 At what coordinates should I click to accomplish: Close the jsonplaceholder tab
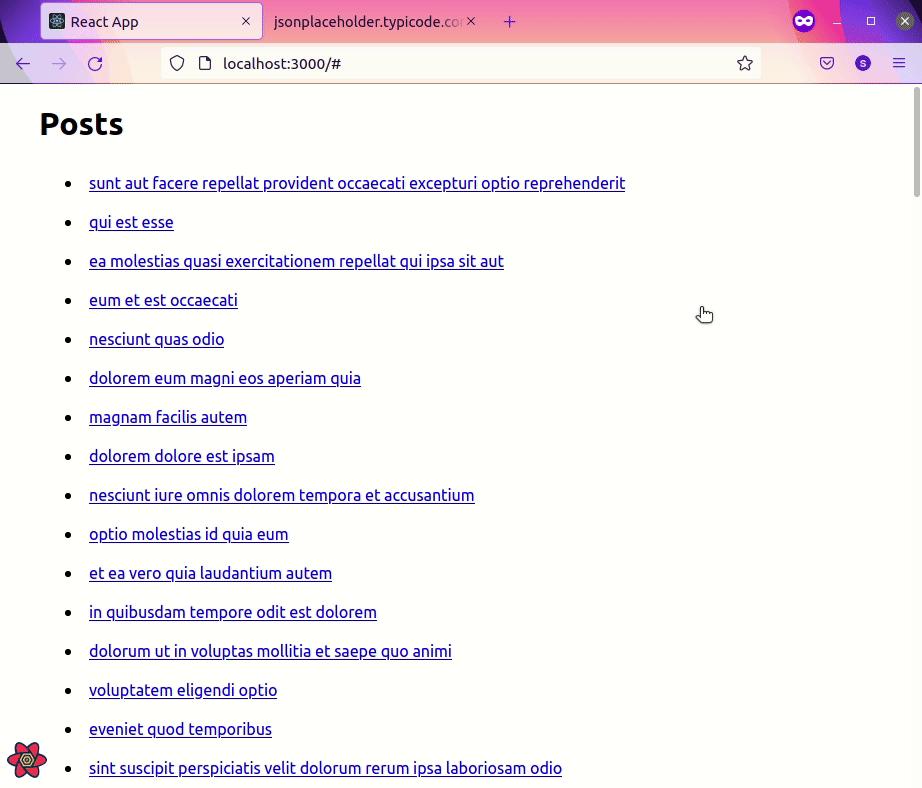pos(471,22)
